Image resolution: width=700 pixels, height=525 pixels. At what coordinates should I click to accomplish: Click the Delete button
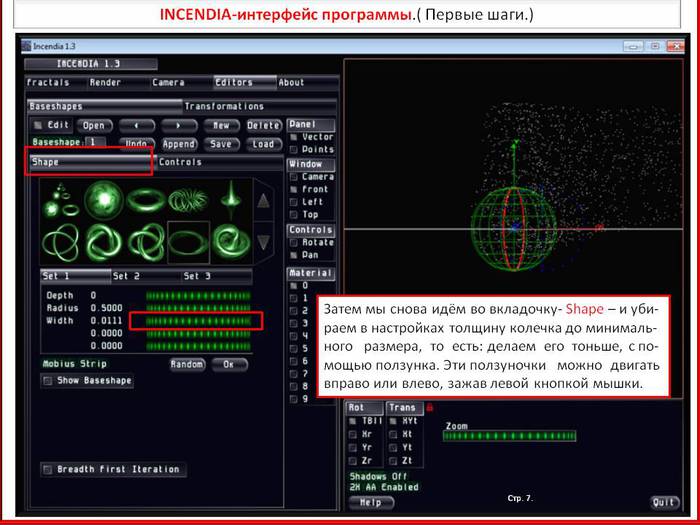click(264, 125)
